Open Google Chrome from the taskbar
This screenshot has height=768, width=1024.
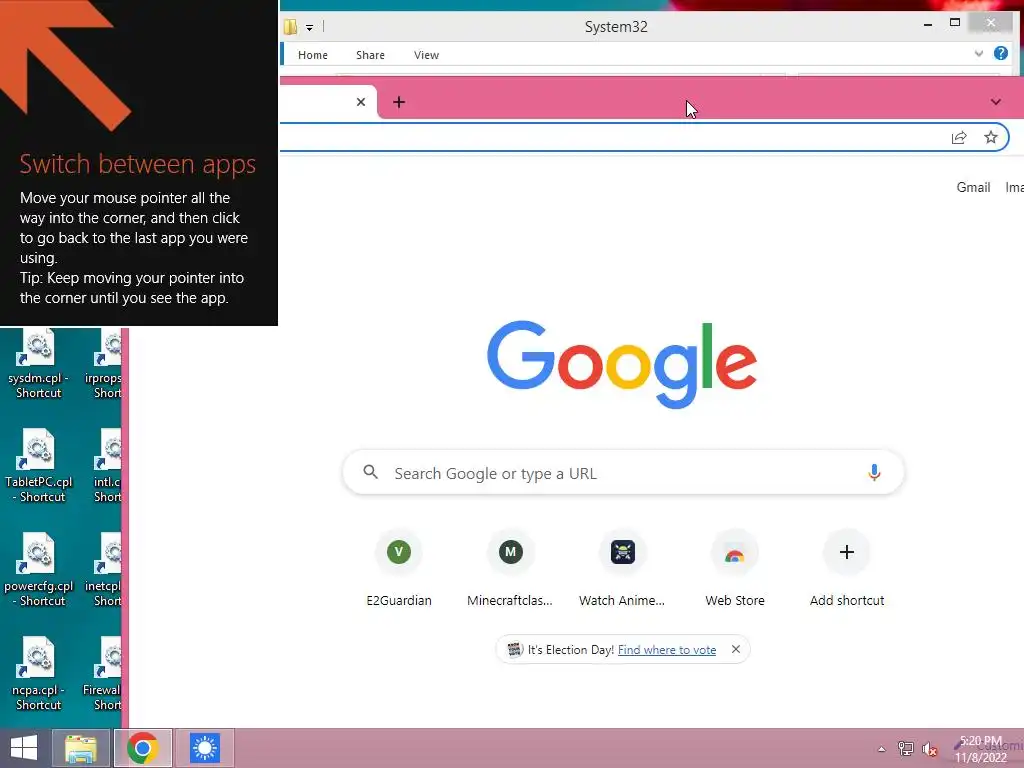point(143,748)
